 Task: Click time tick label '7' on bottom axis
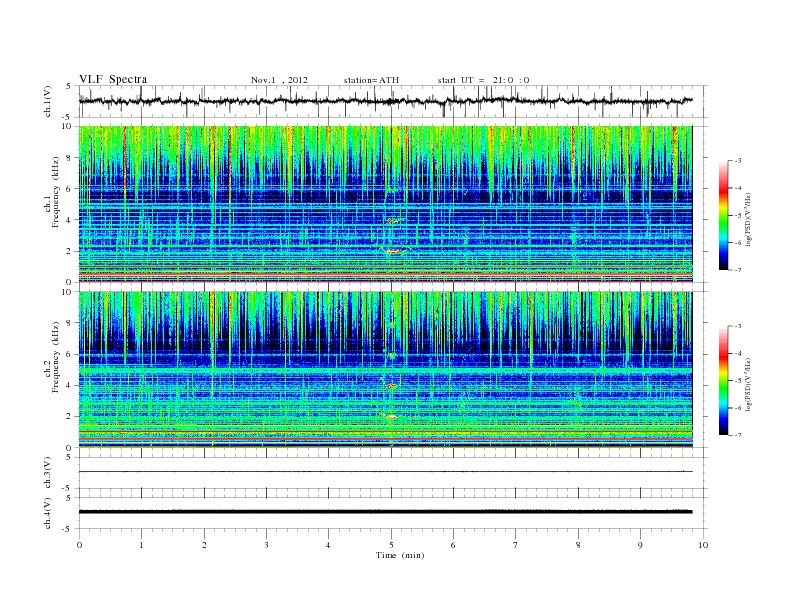(516, 545)
